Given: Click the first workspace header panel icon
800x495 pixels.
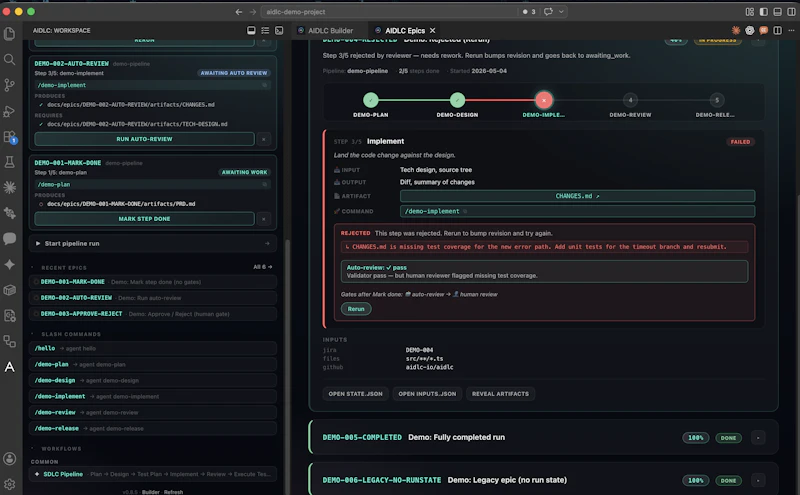Looking at the screenshot, I should [x=251, y=31].
